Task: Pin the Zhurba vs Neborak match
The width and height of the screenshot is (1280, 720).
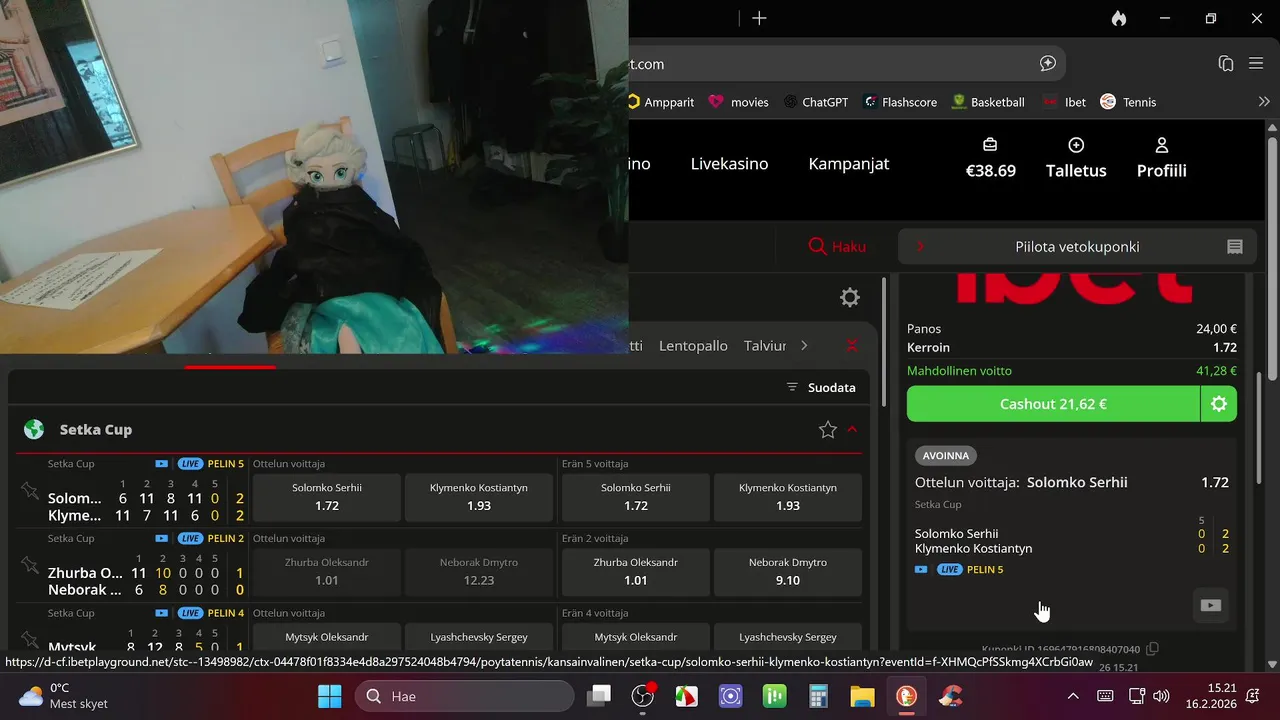Action: [x=29, y=565]
